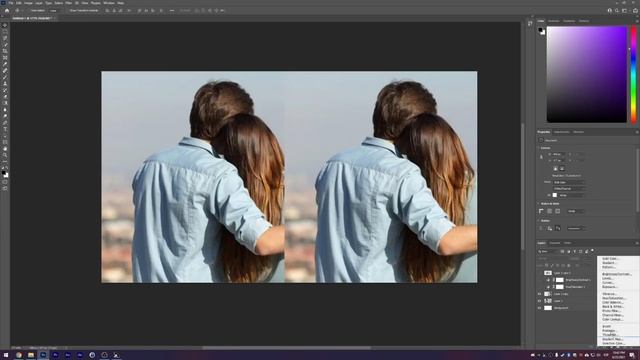Viewport: 640px width, 360px height.
Task: Select the Brush tool
Action: (5, 77)
